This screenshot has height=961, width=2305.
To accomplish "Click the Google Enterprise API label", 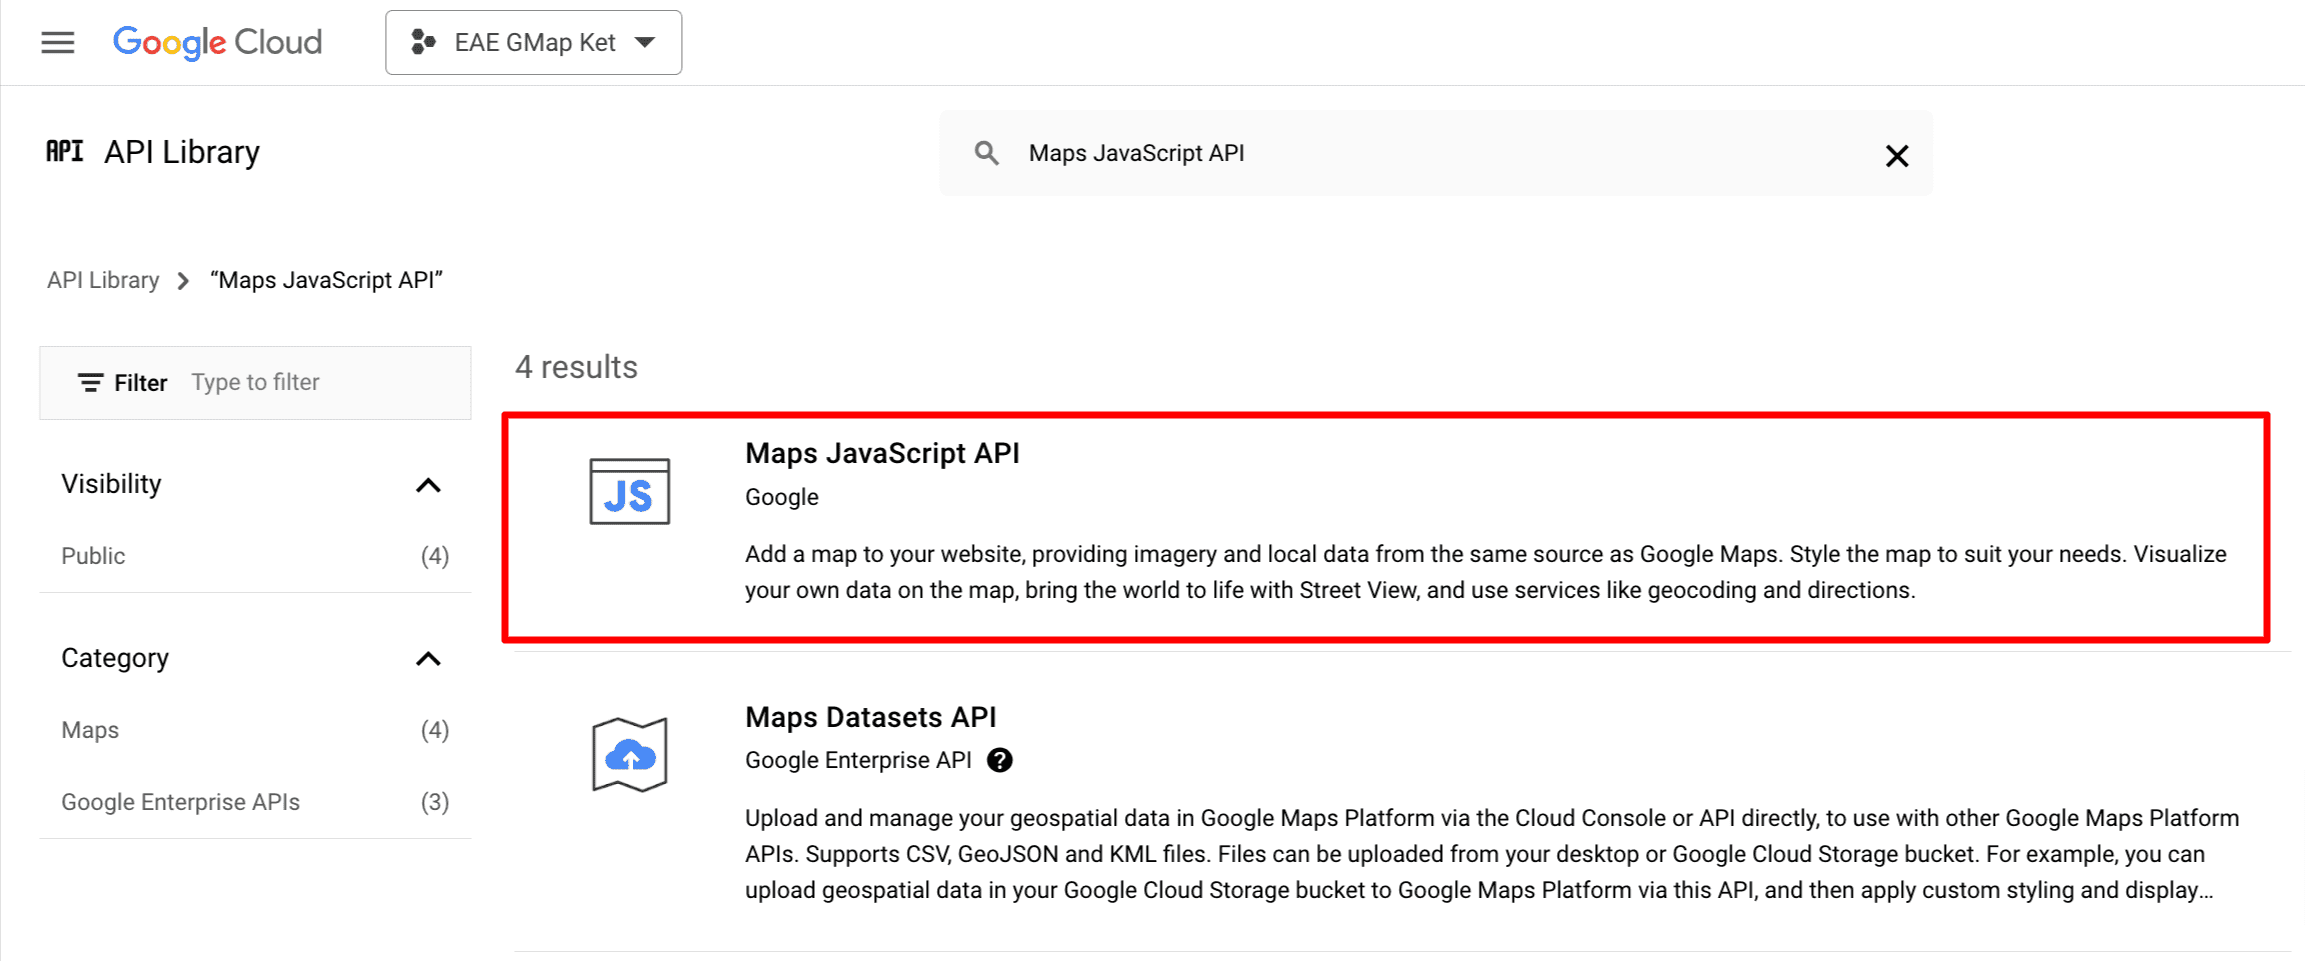I will click(858, 760).
